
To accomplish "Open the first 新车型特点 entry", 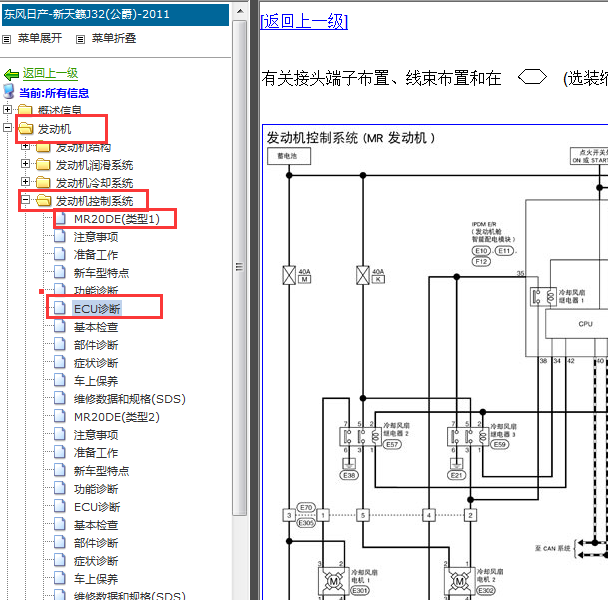I will [x=101, y=273].
